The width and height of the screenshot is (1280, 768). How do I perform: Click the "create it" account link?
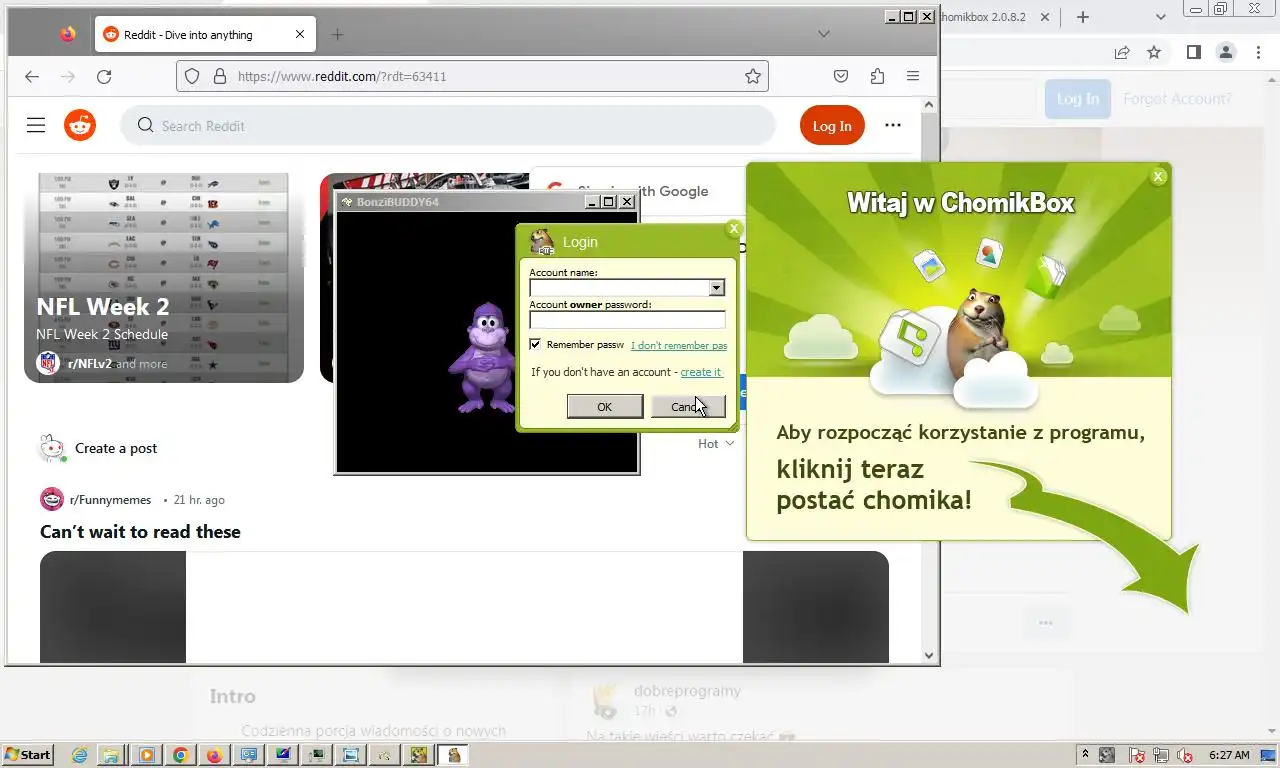click(701, 372)
